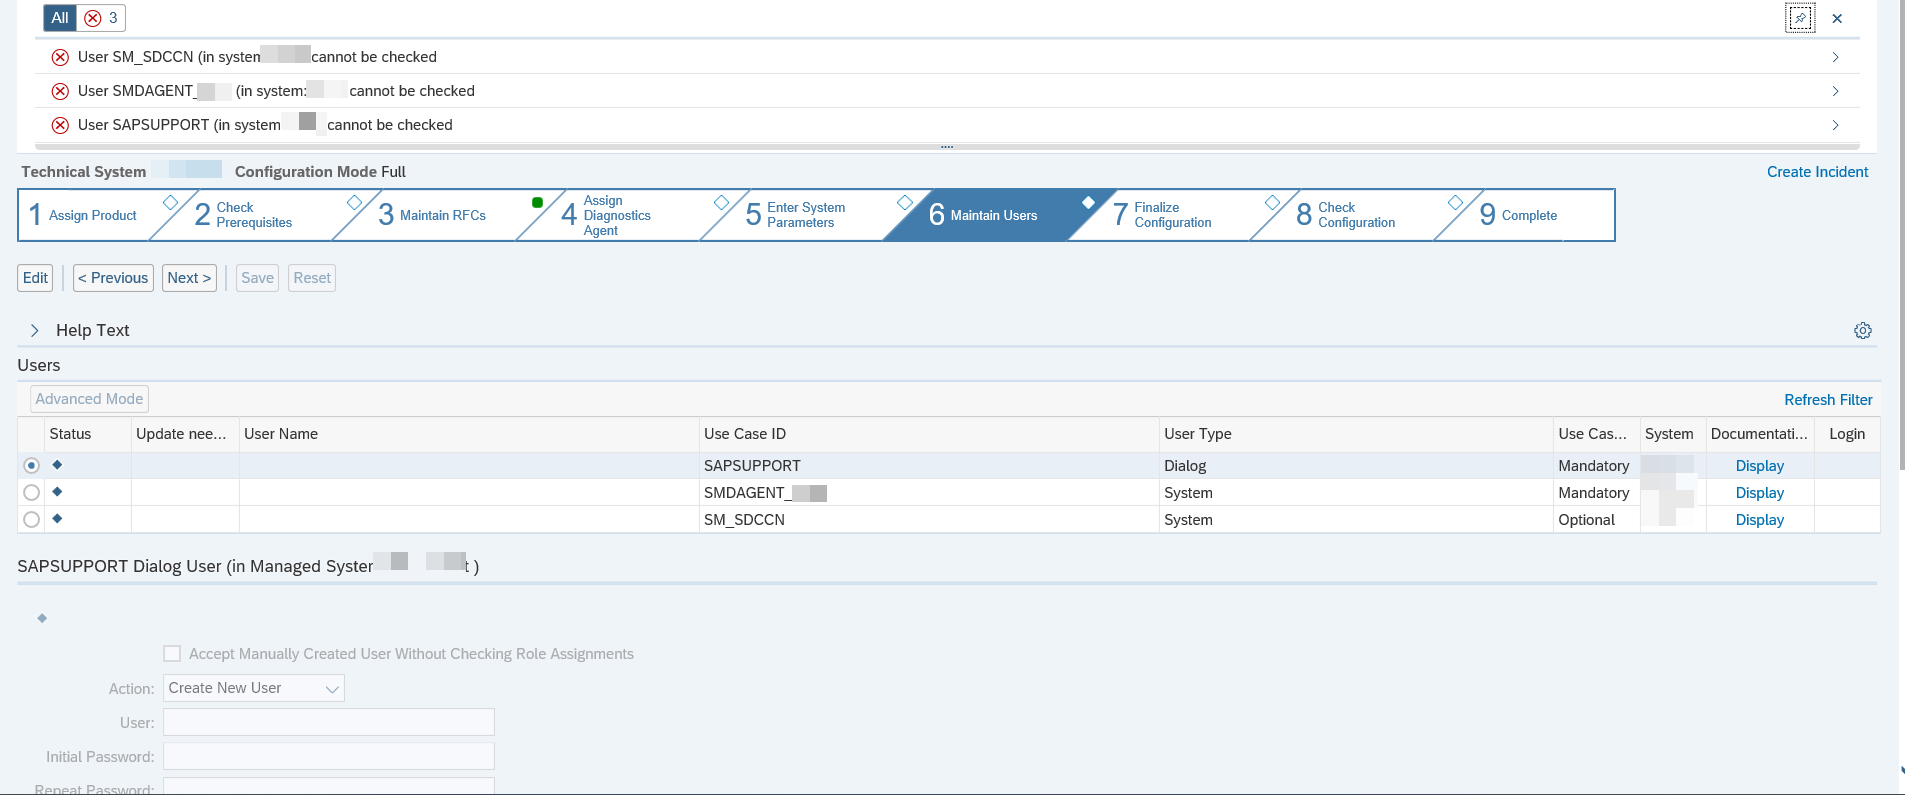This screenshot has width=1905, height=795.
Task: Expand SAPSUPPORT error message details
Action: click(1835, 125)
